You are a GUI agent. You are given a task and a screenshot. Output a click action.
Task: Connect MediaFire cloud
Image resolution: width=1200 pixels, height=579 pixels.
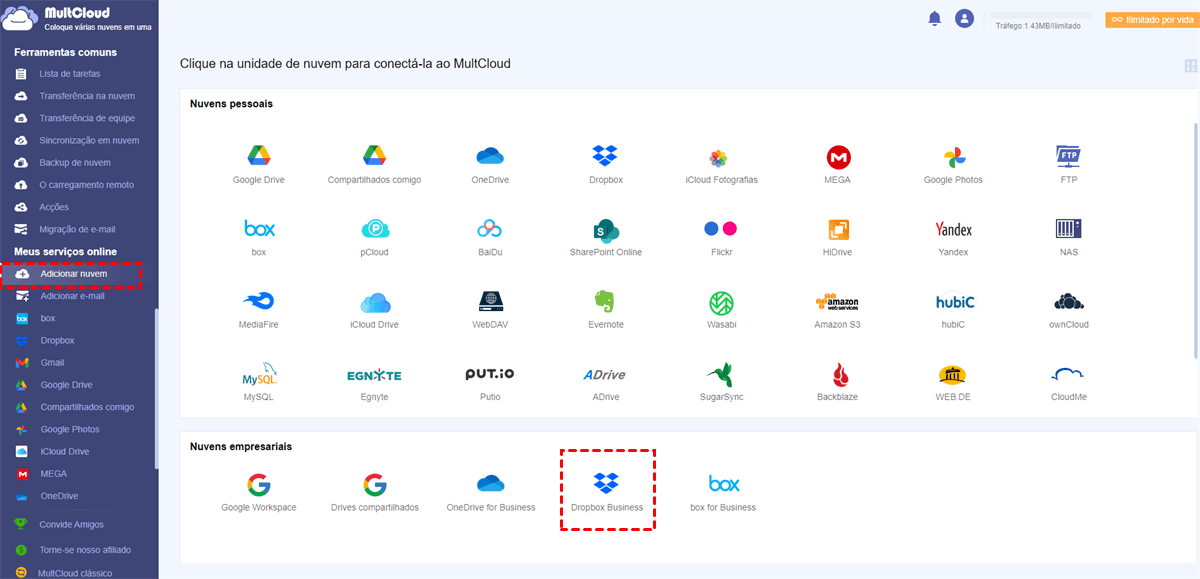click(x=259, y=301)
